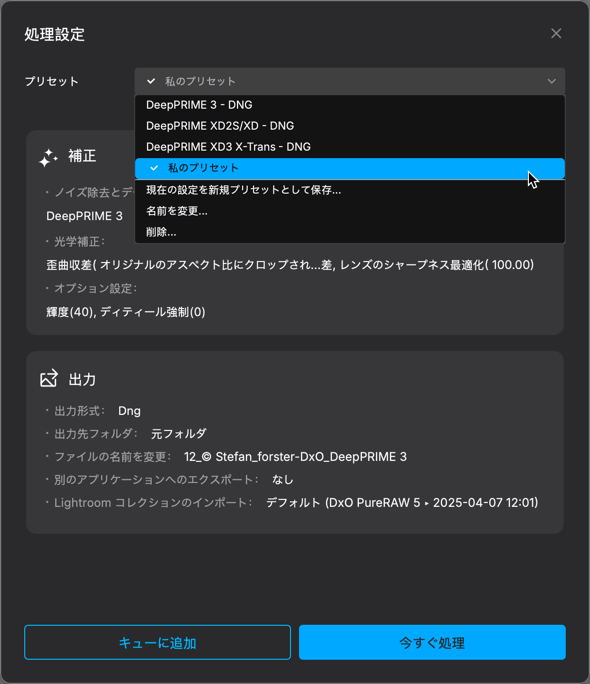Close the 処理設定 dialog
Image resolution: width=590 pixels, height=684 pixels.
[x=556, y=34]
